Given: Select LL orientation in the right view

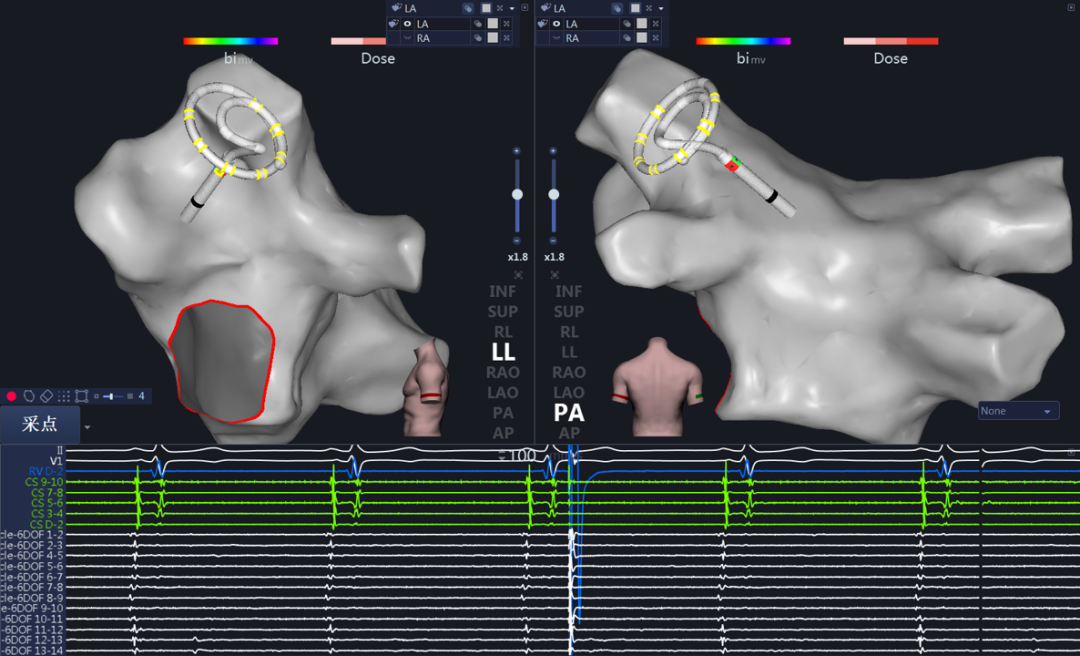Looking at the screenshot, I should (x=569, y=352).
